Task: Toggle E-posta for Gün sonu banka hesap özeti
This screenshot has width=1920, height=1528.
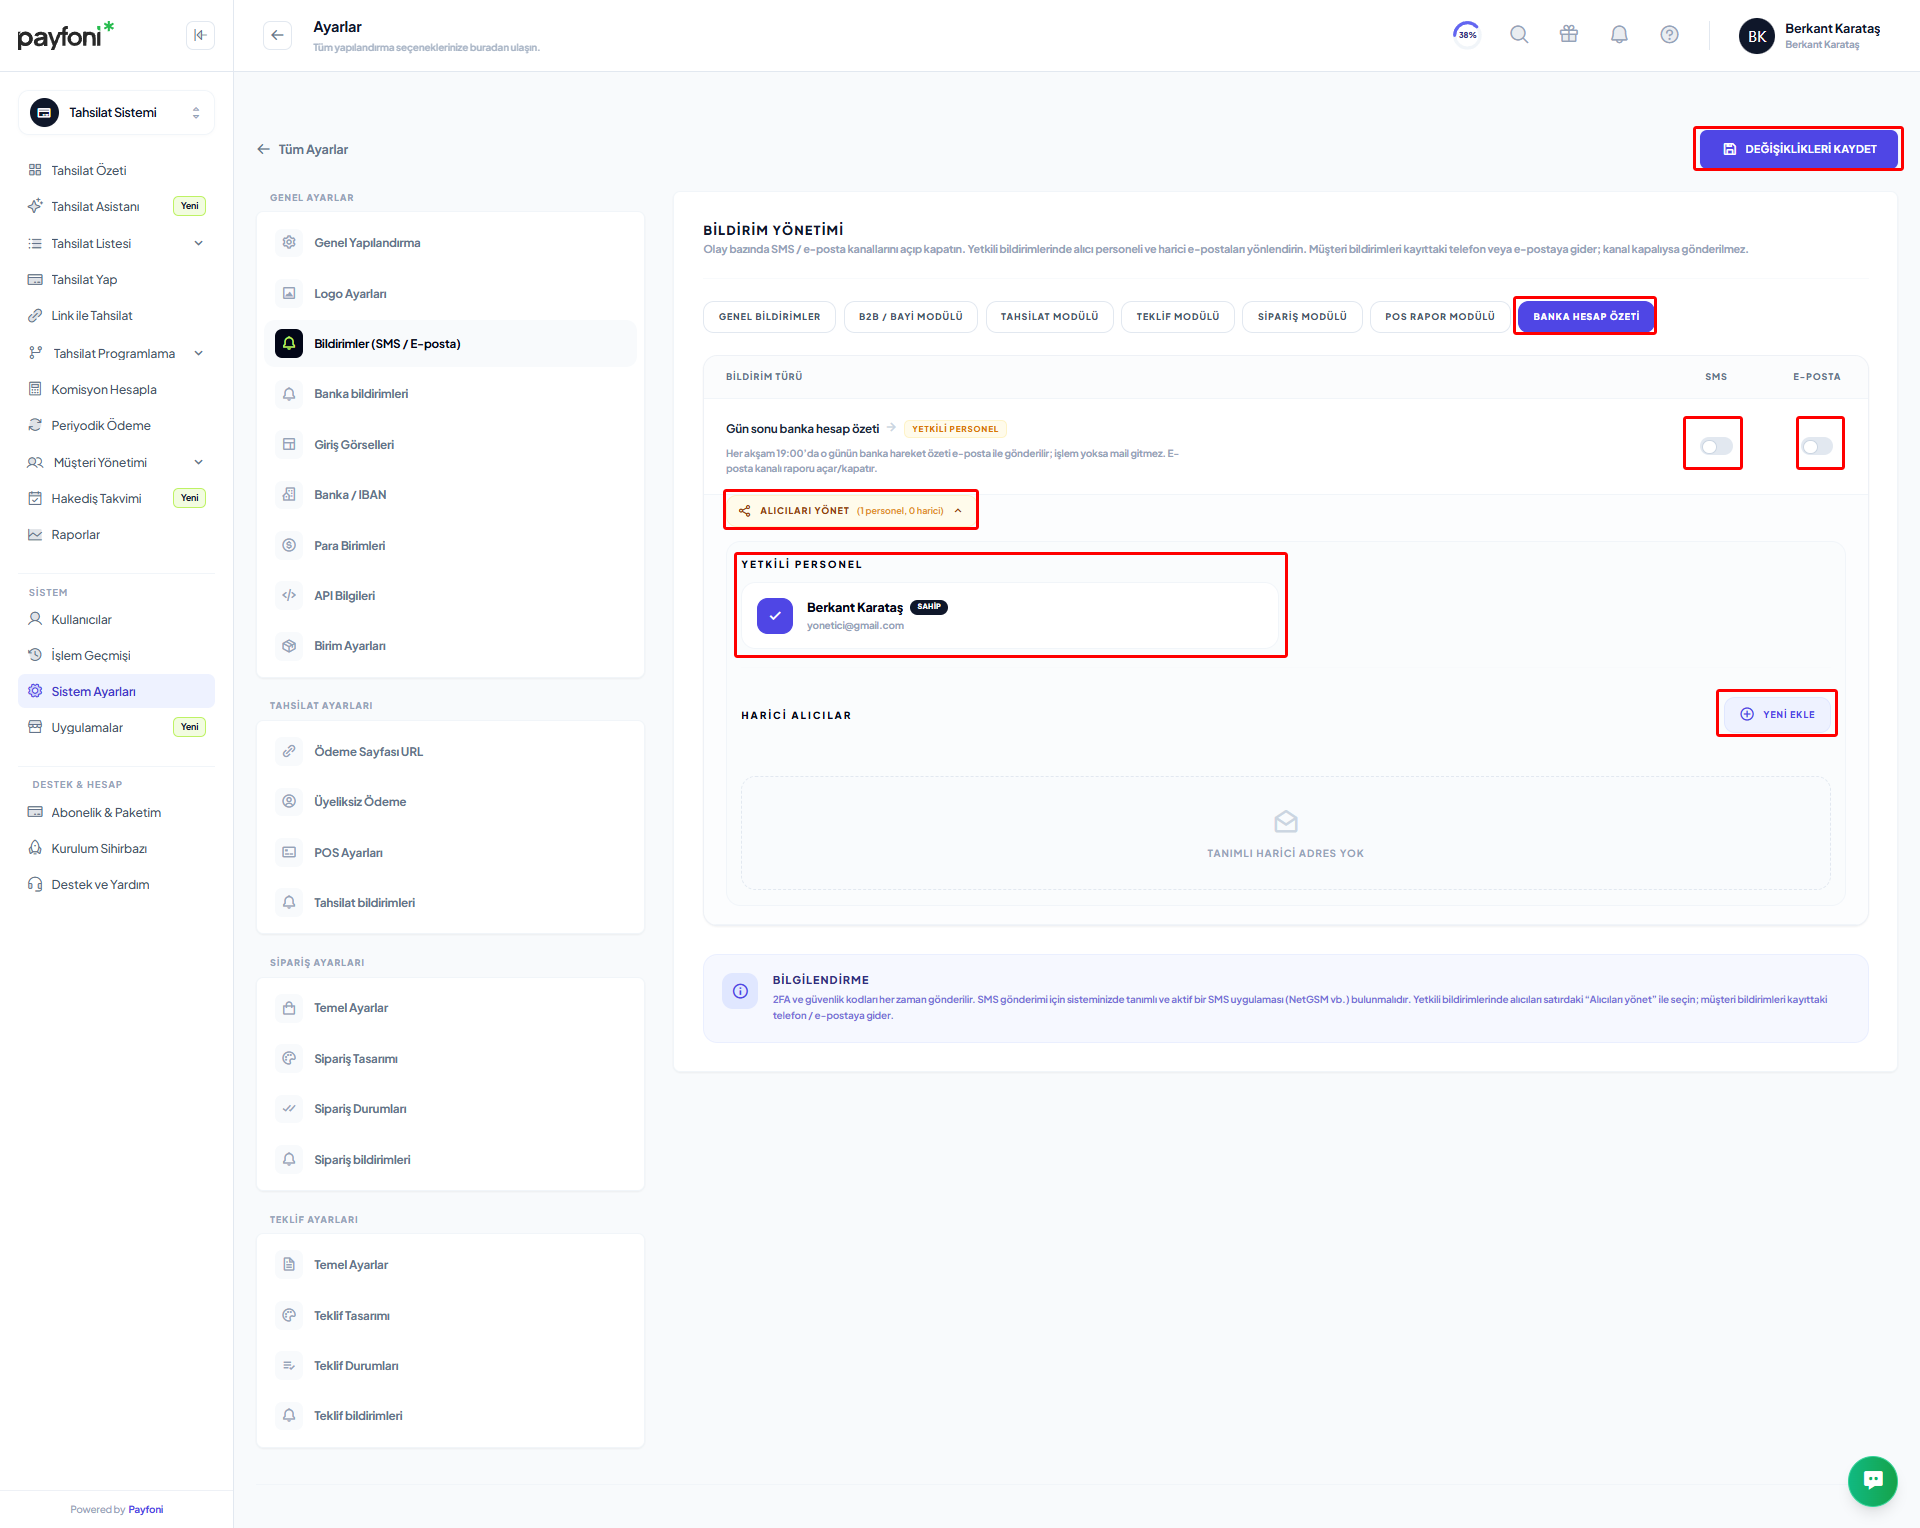Action: (1817, 446)
